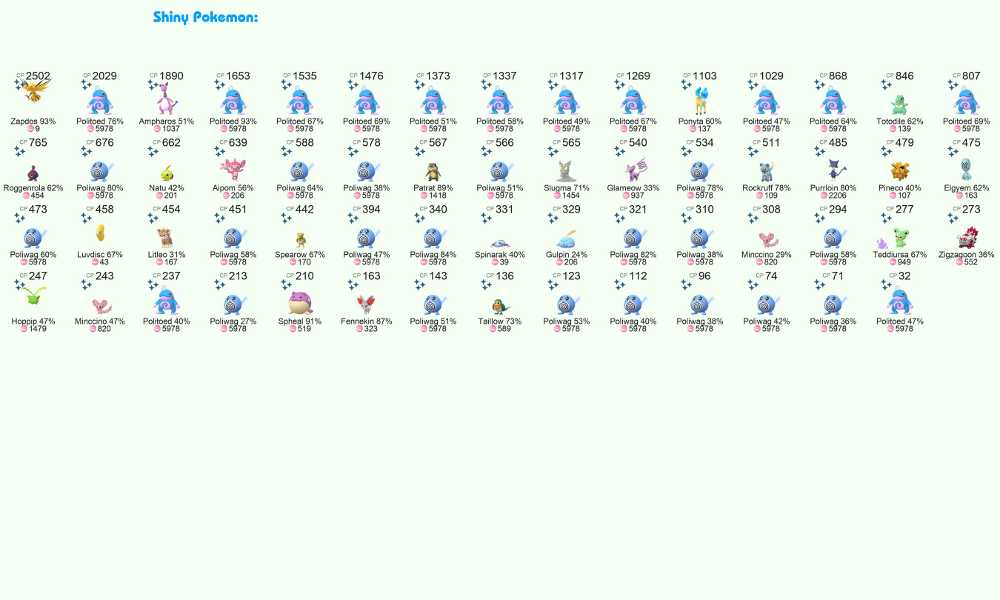Select the Totodile sprite
This screenshot has height=600, width=1000.
tap(900, 105)
